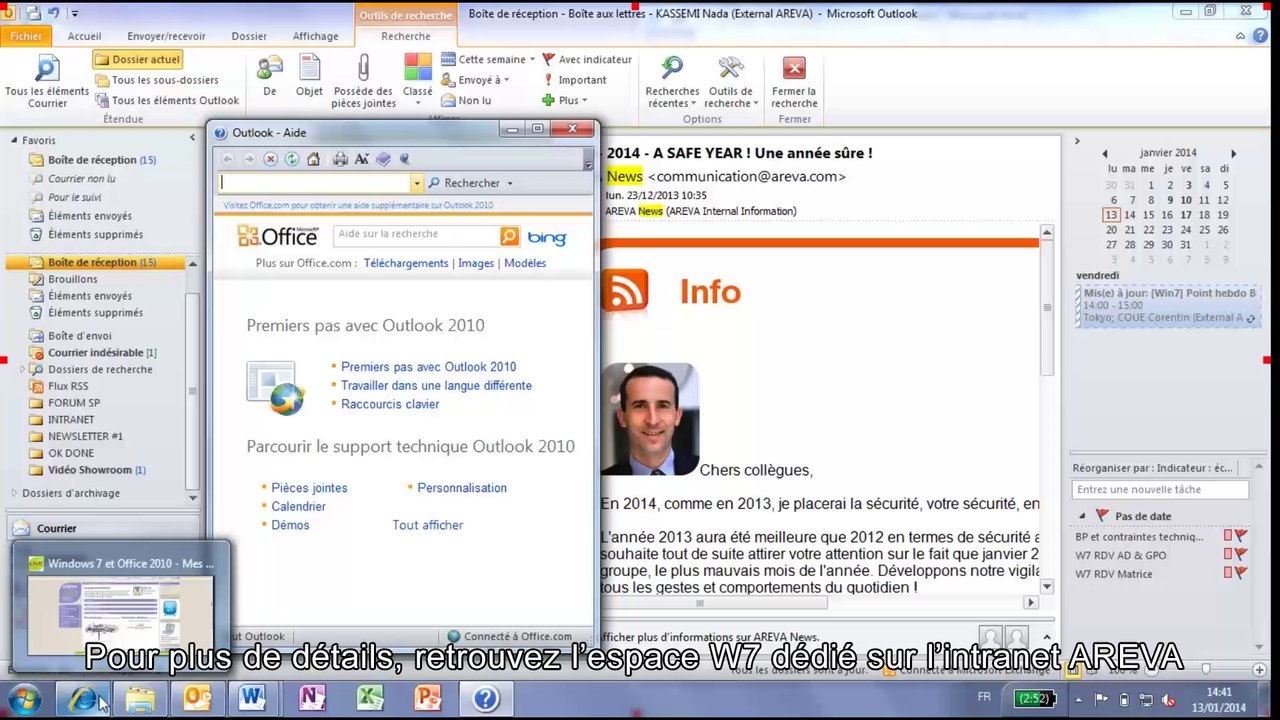Click Fermer la recherche red button
The width and height of the screenshot is (1280, 720).
(794, 80)
